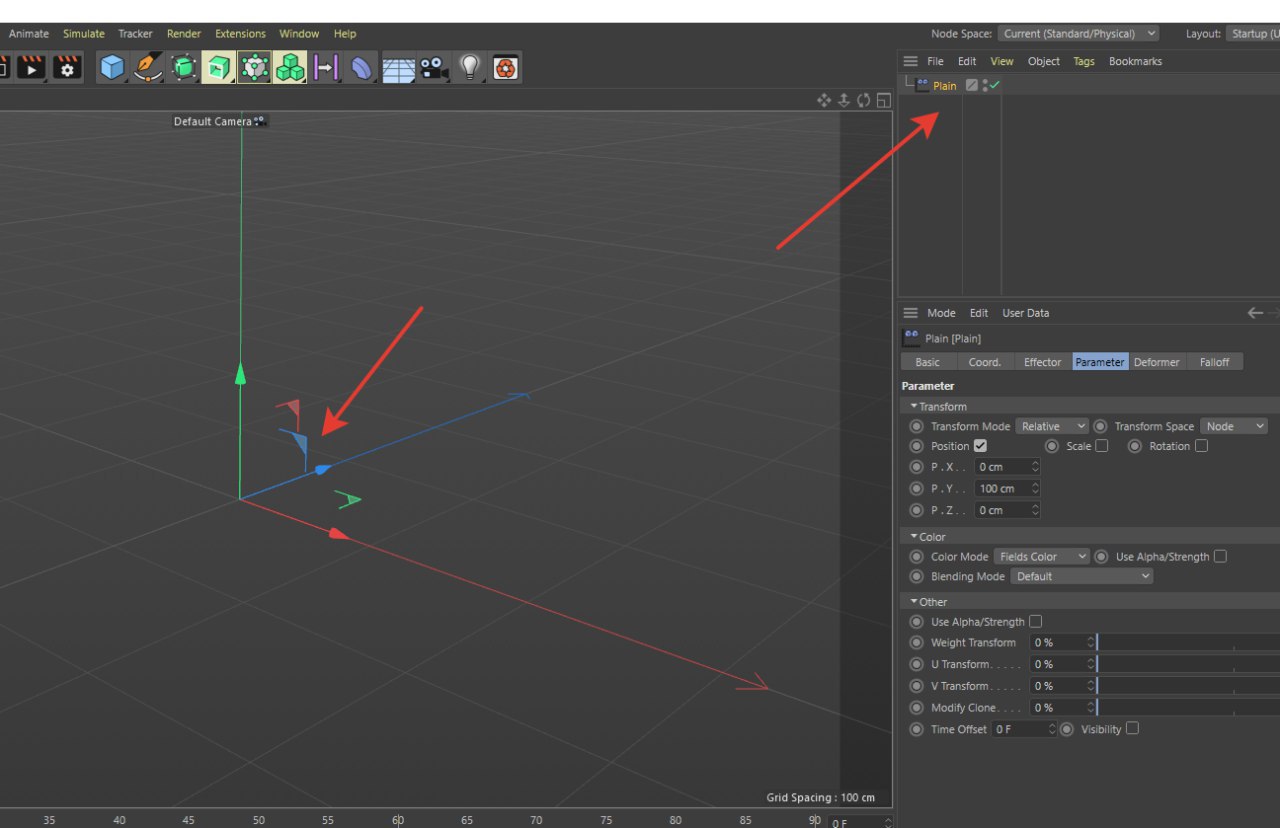Click the Camera object icon in toolbar
The height and width of the screenshot is (828, 1280).
tap(434, 67)
